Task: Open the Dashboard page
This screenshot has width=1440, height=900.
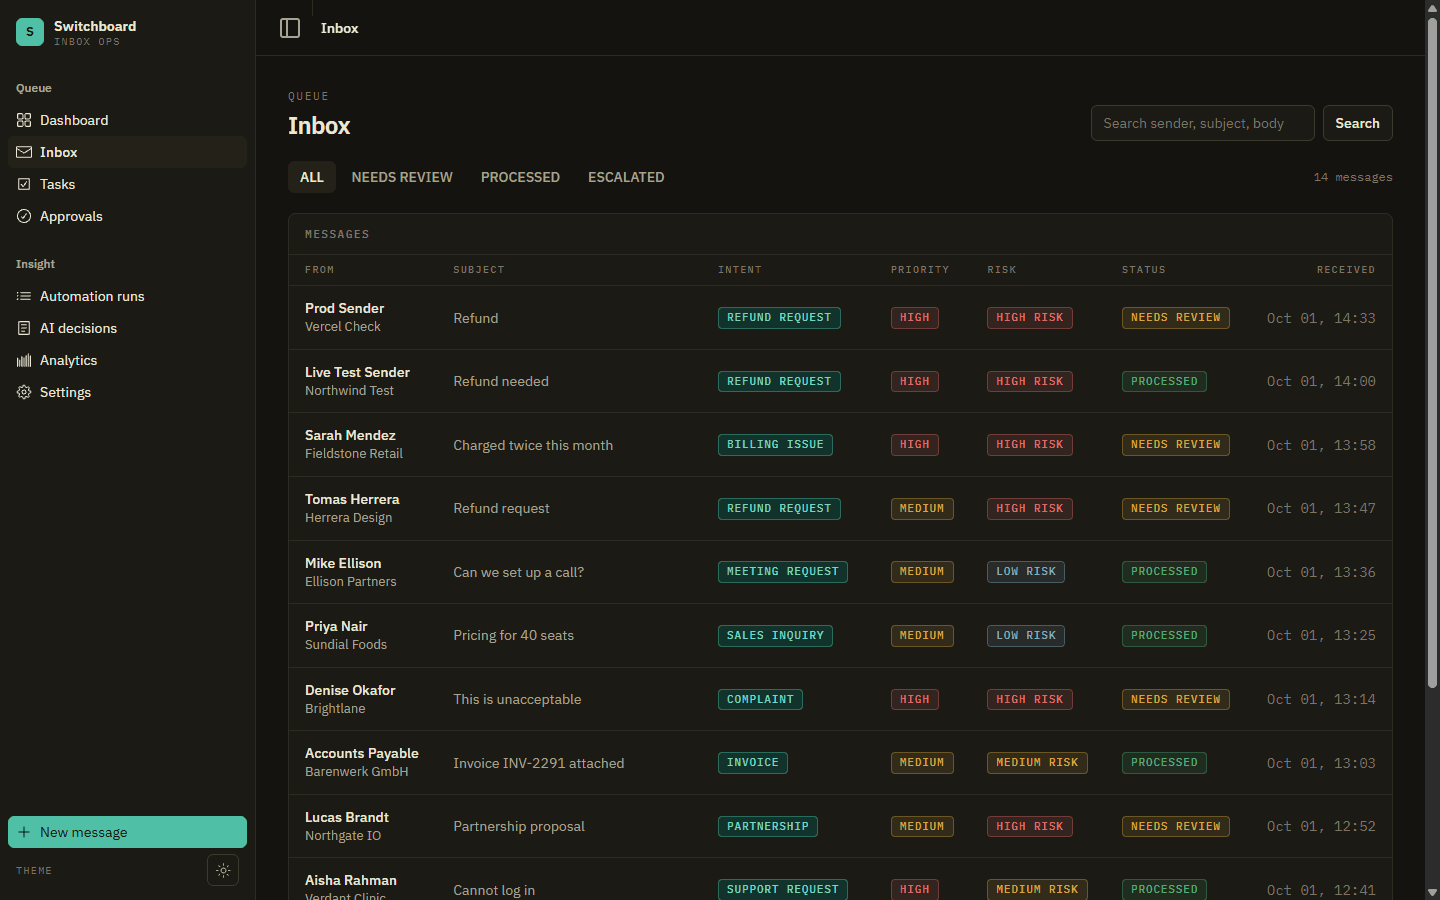Action: point(127,120)
